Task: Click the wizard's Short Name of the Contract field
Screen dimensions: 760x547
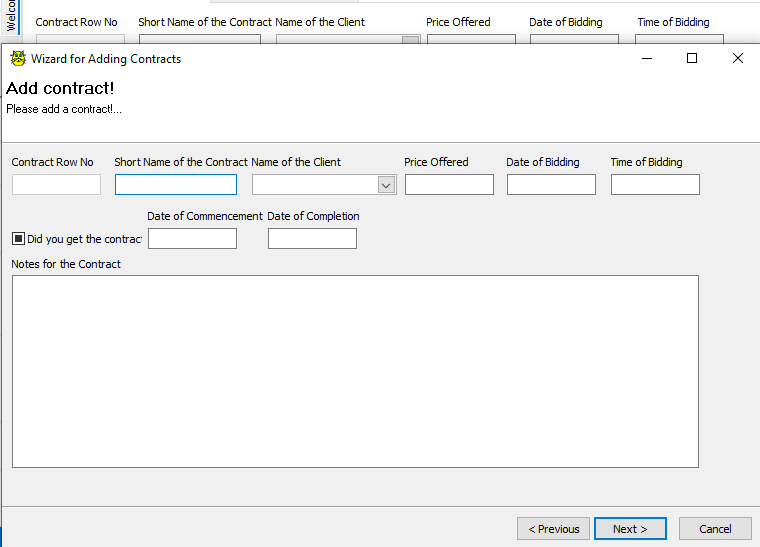Action: click(176, 185)
